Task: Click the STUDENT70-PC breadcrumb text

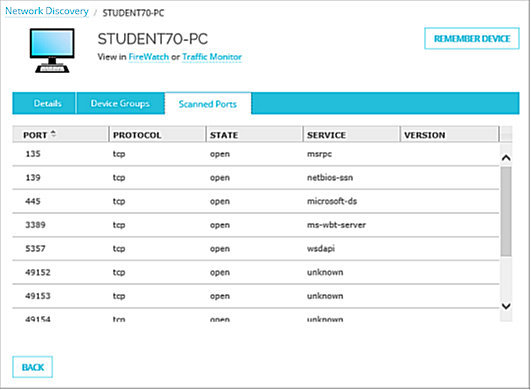Action: [133, 13]
